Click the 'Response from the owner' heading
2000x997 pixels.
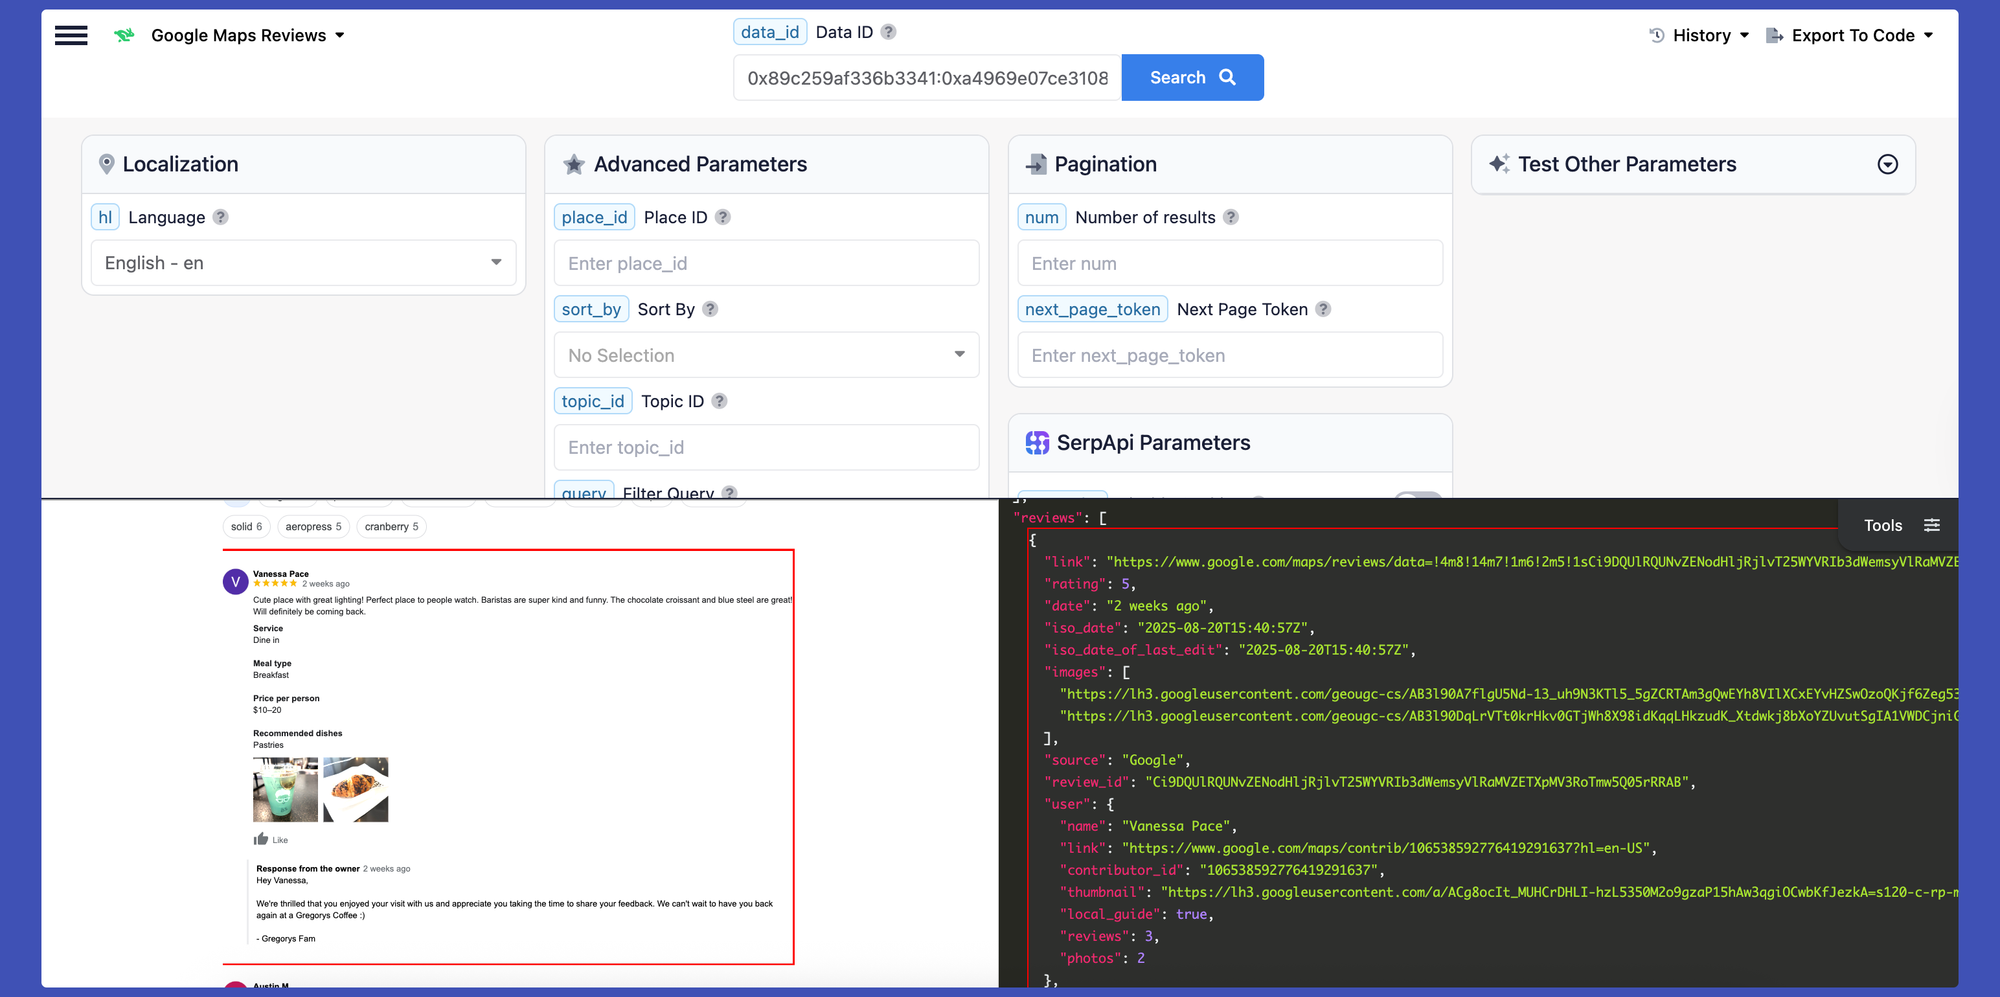[x=308, y=869]
